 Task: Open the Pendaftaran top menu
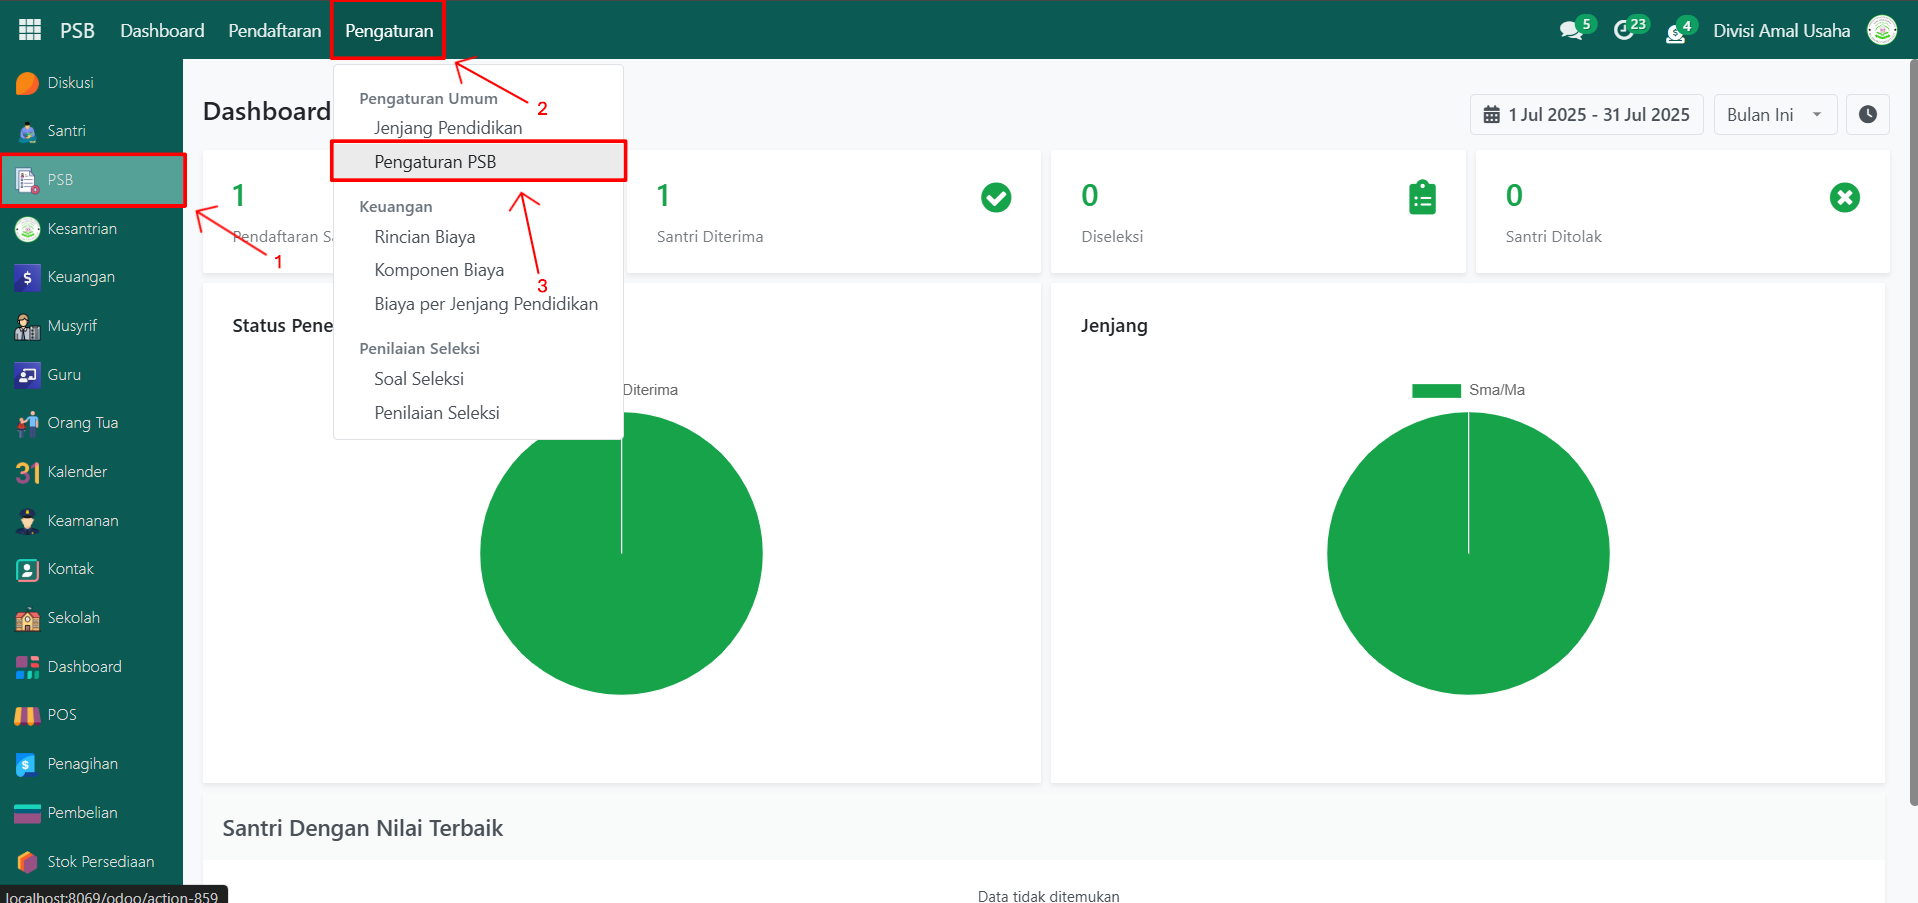click(x=274, y=31)
